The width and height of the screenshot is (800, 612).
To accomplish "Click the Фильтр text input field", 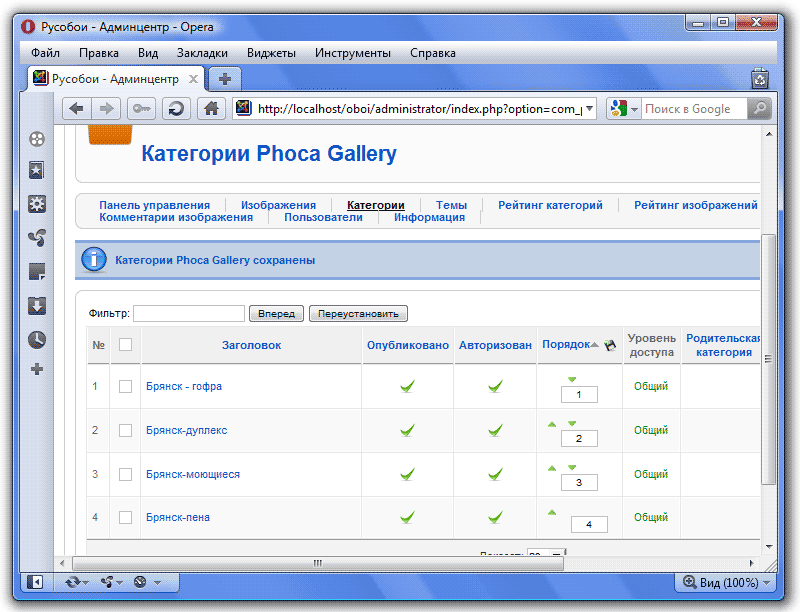I will point(189,313).
